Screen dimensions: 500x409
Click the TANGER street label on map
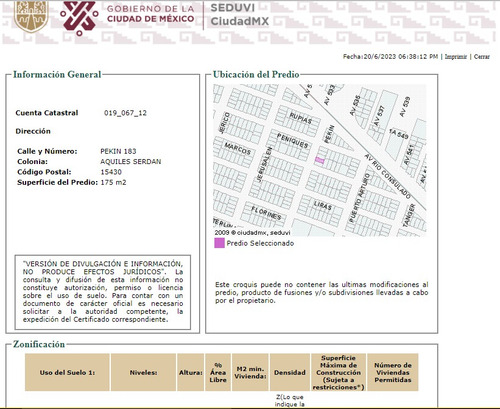pyautogui.click(x=409, y=215)
